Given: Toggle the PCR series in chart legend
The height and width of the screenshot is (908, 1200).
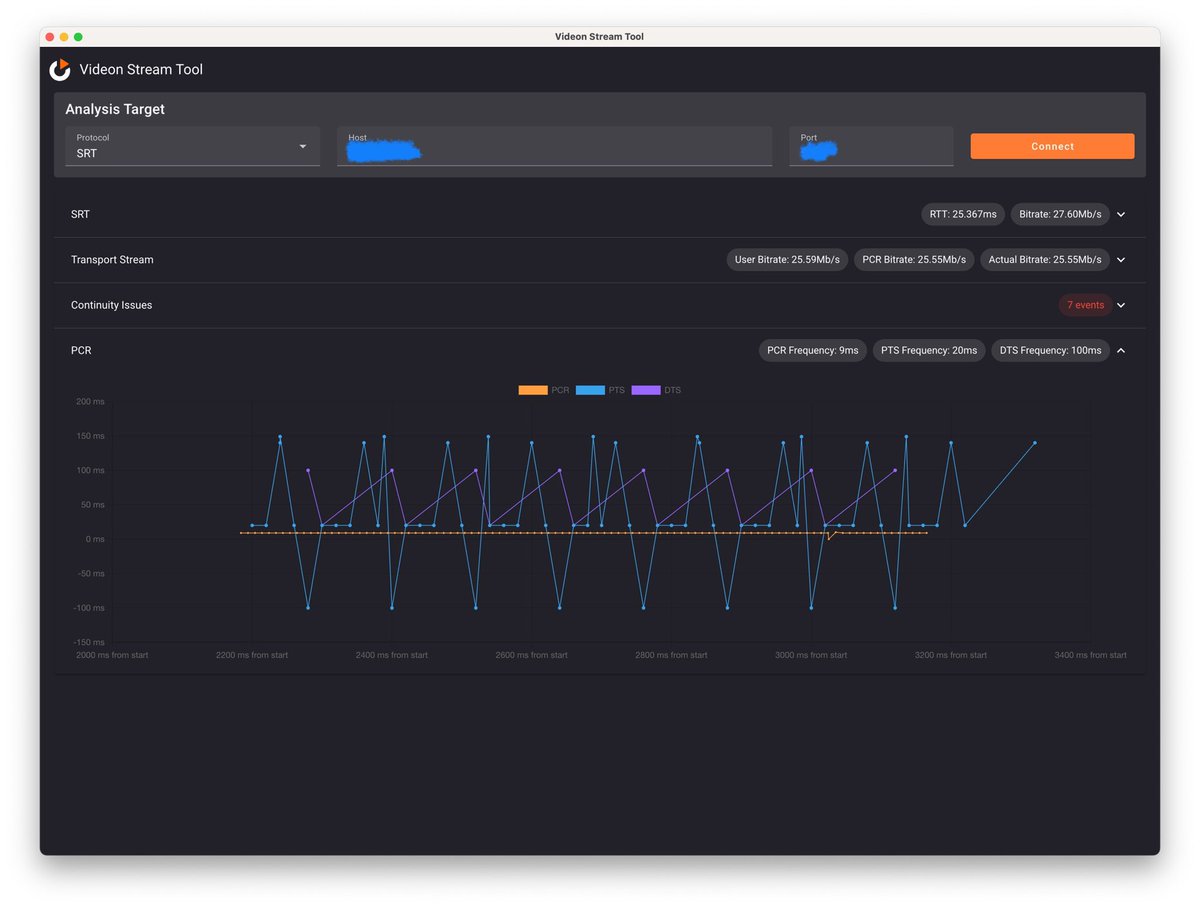Looking at the screenshot, I should [x=543, y=390].
